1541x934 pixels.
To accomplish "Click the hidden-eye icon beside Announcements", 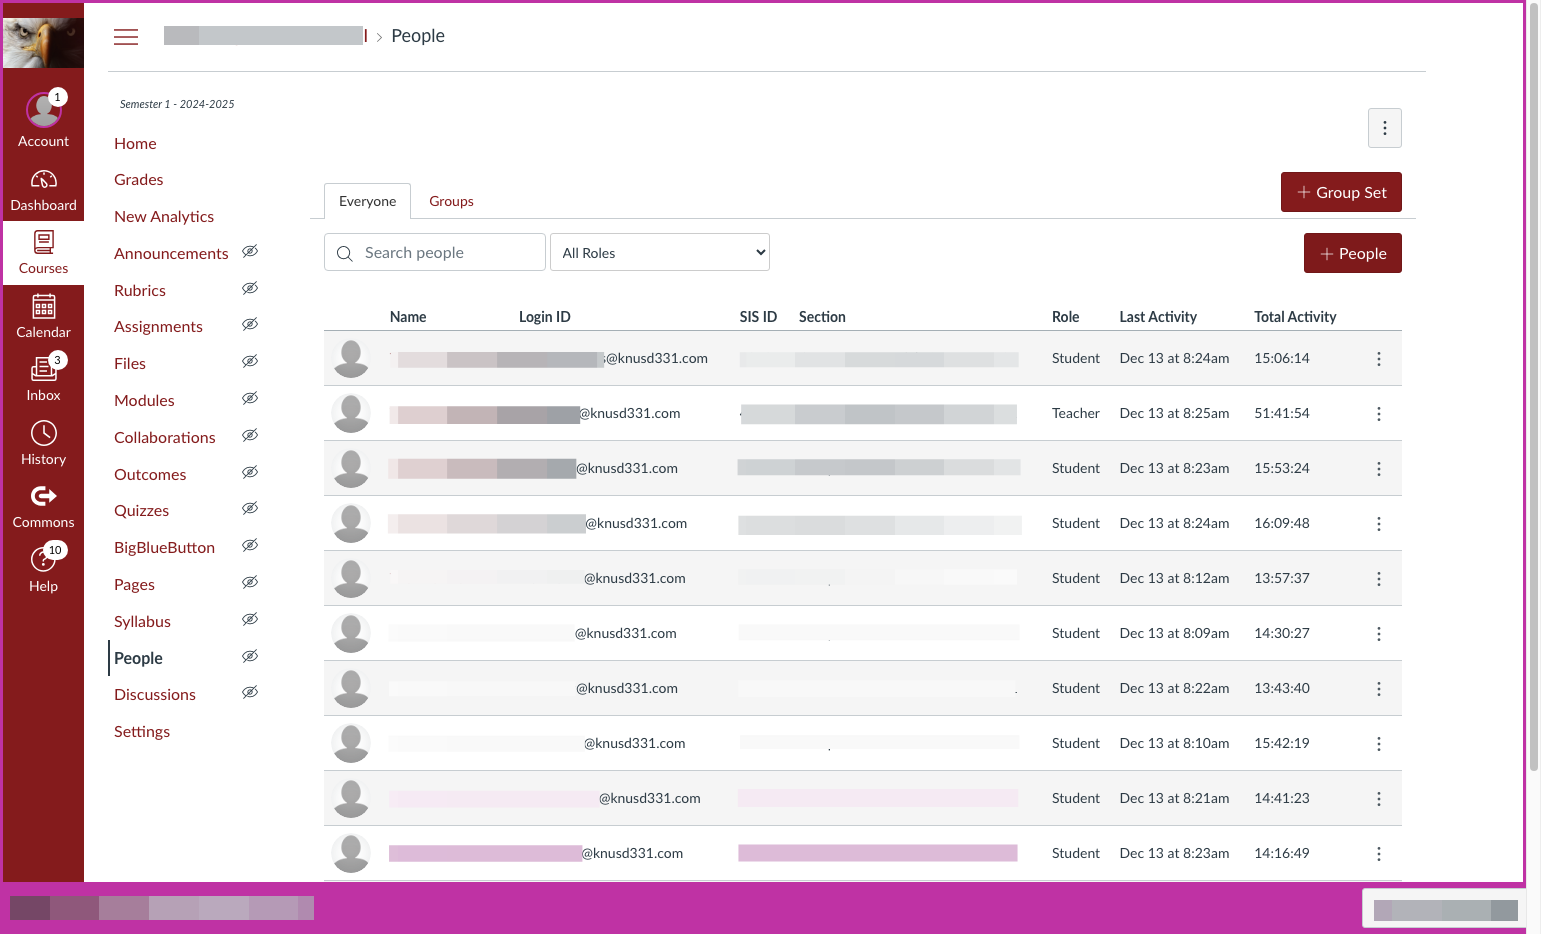I will (x=250, y=251).
